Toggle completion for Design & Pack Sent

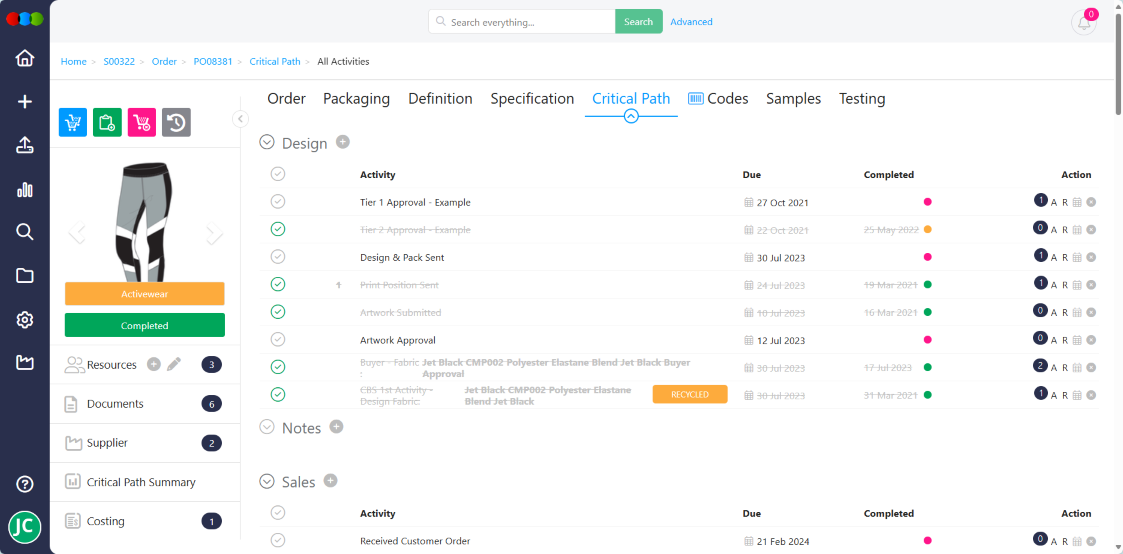(x=278, y=257)
